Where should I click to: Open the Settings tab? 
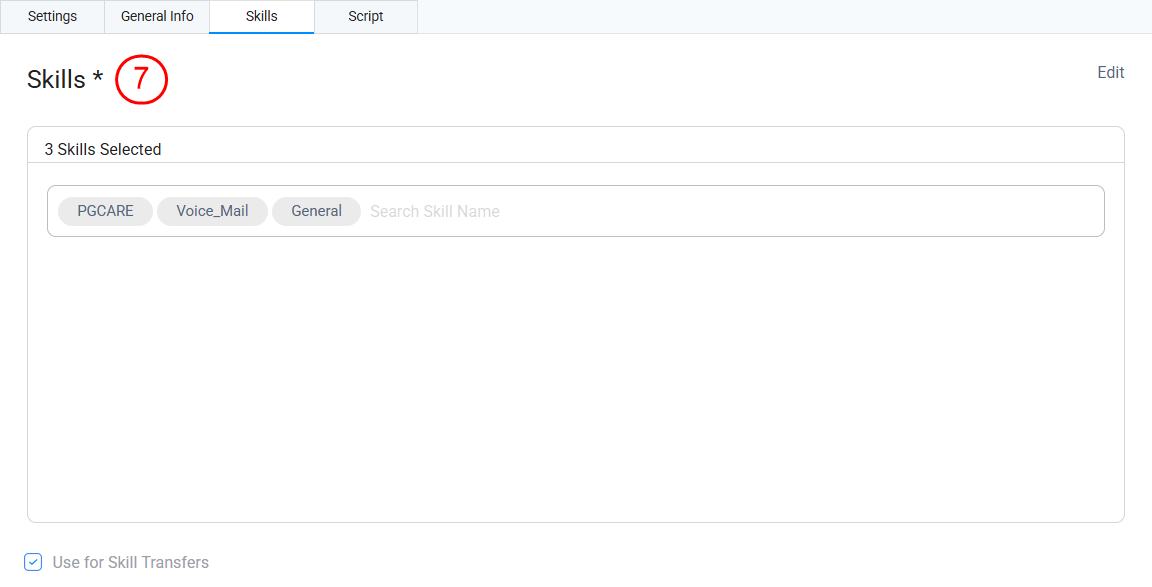point(52,17)
